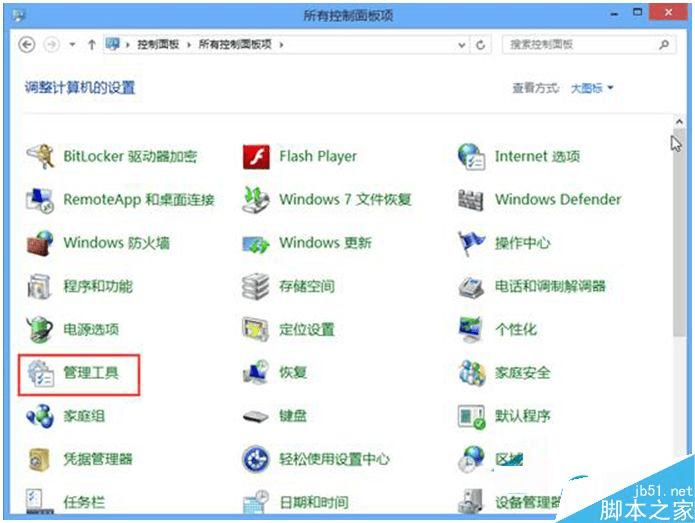Open the 日期和时间 calendar icon
695x523 pixels.
coord(256,502)
